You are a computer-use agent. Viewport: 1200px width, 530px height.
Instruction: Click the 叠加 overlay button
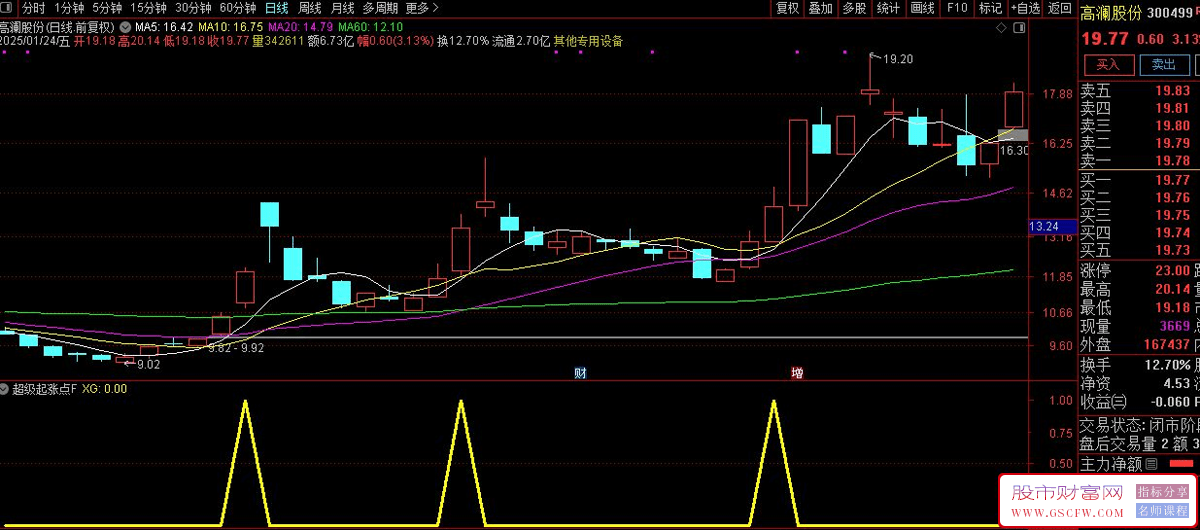(x=820, y=8)
